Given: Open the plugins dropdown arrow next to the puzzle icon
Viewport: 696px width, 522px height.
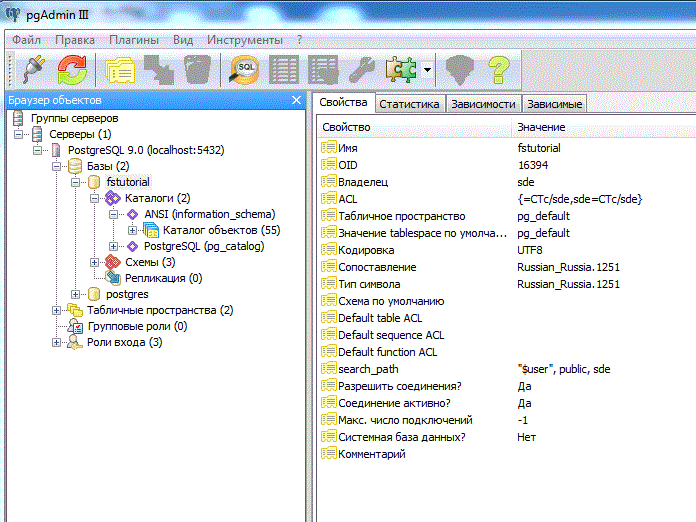Looking at the screenshot, I should [427, 70].
